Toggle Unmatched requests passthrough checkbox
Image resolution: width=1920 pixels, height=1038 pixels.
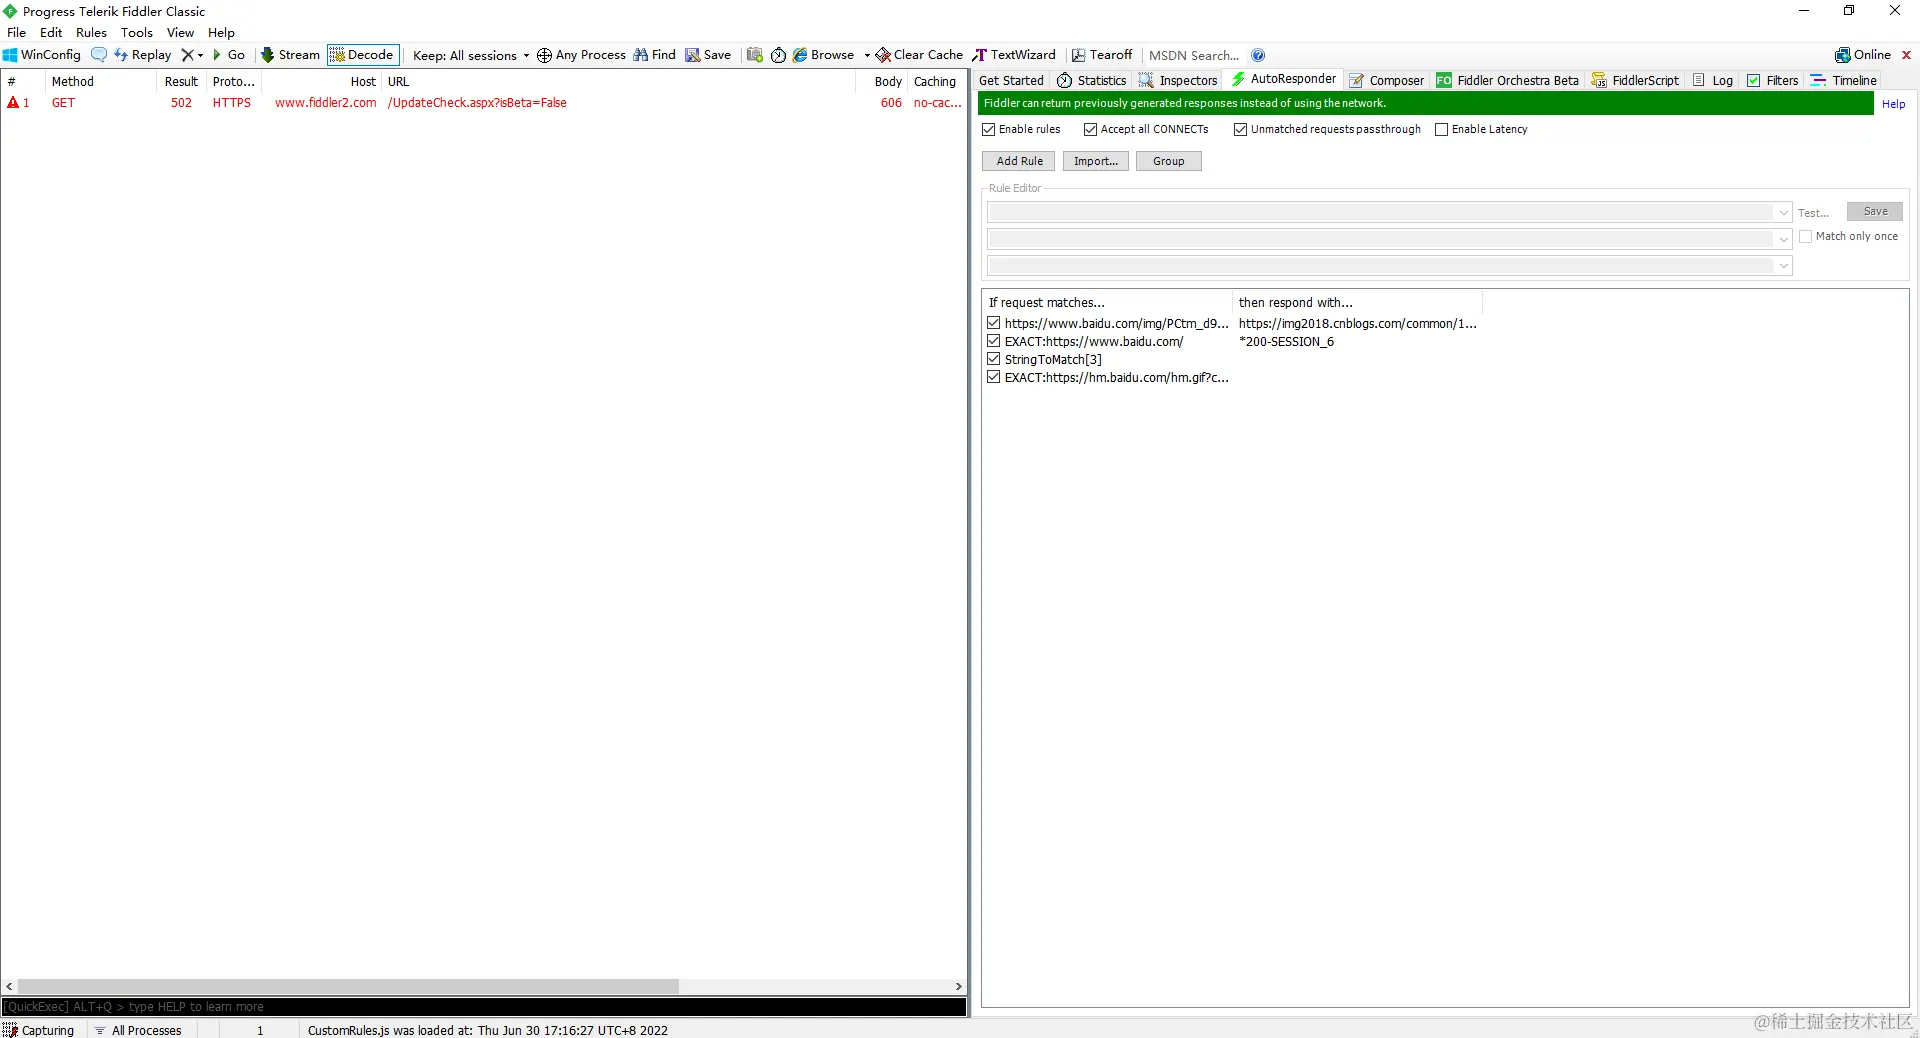pyautogui.click(x=1241, y=129)
